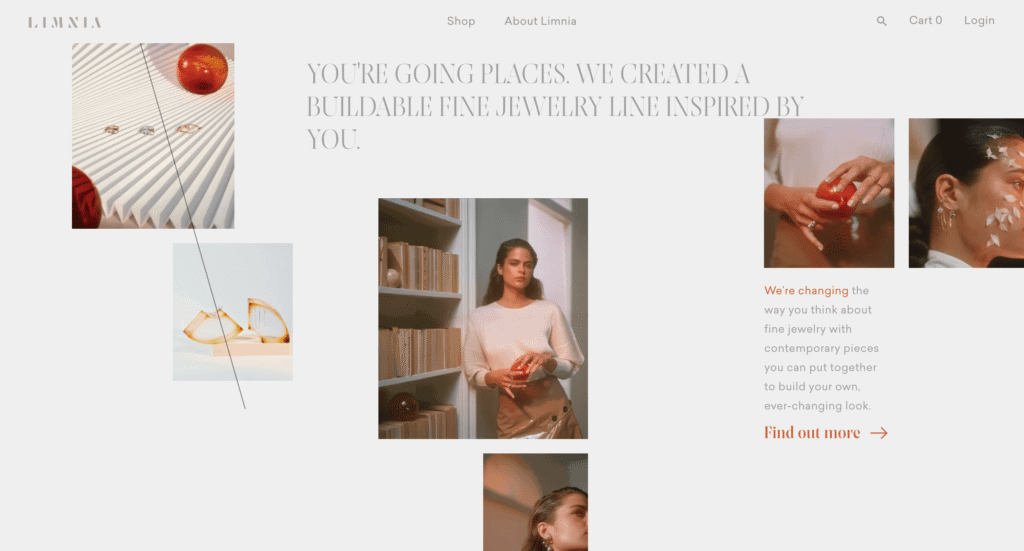Click the 'We're changing' highlighted text
Screen dimensions: 1024x551
coord(806,291)
